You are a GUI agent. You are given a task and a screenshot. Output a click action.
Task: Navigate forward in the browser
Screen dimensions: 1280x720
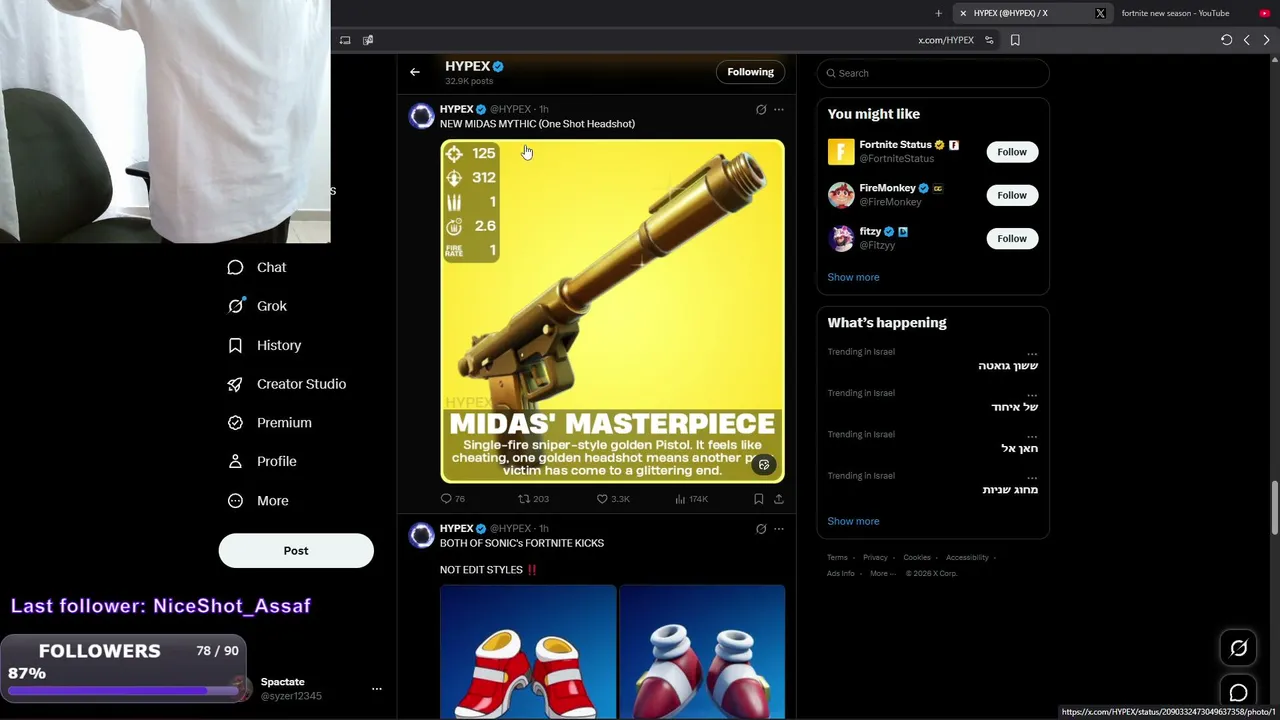point(1266,40)
